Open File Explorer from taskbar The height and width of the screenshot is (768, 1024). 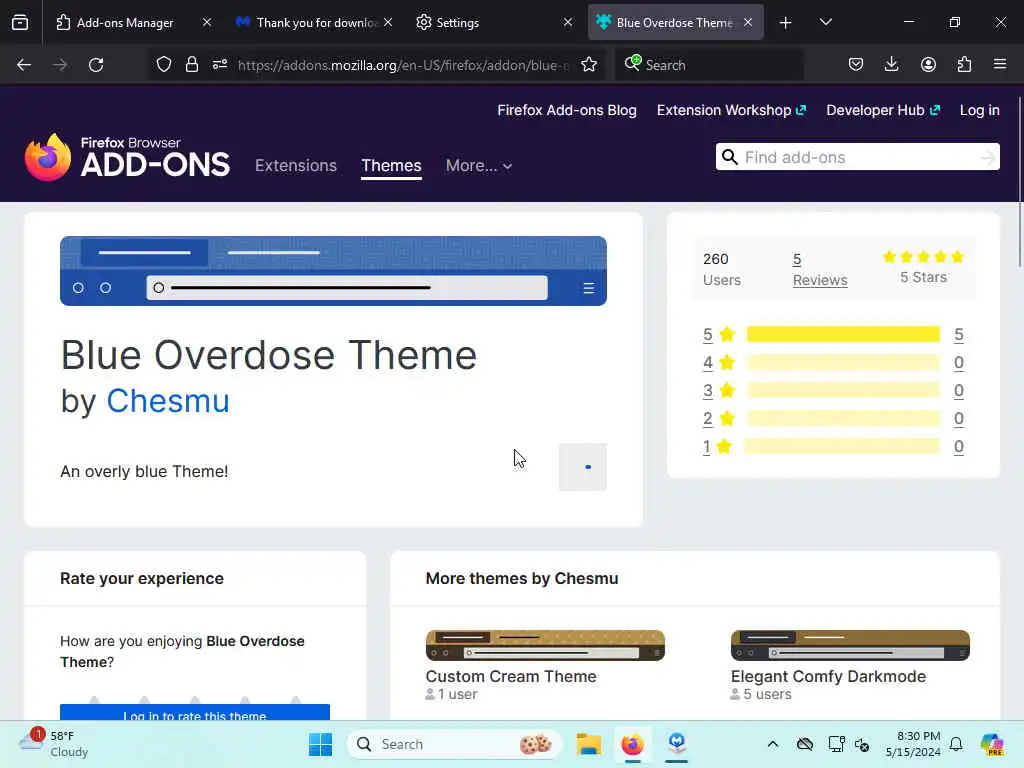(588, 744)
